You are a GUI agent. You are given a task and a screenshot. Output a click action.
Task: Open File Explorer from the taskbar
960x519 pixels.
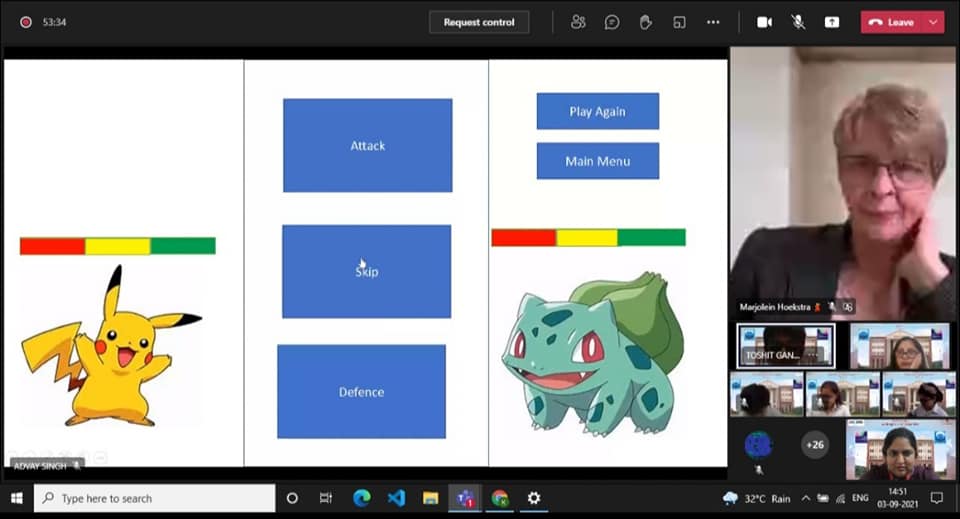pos(430,498)
